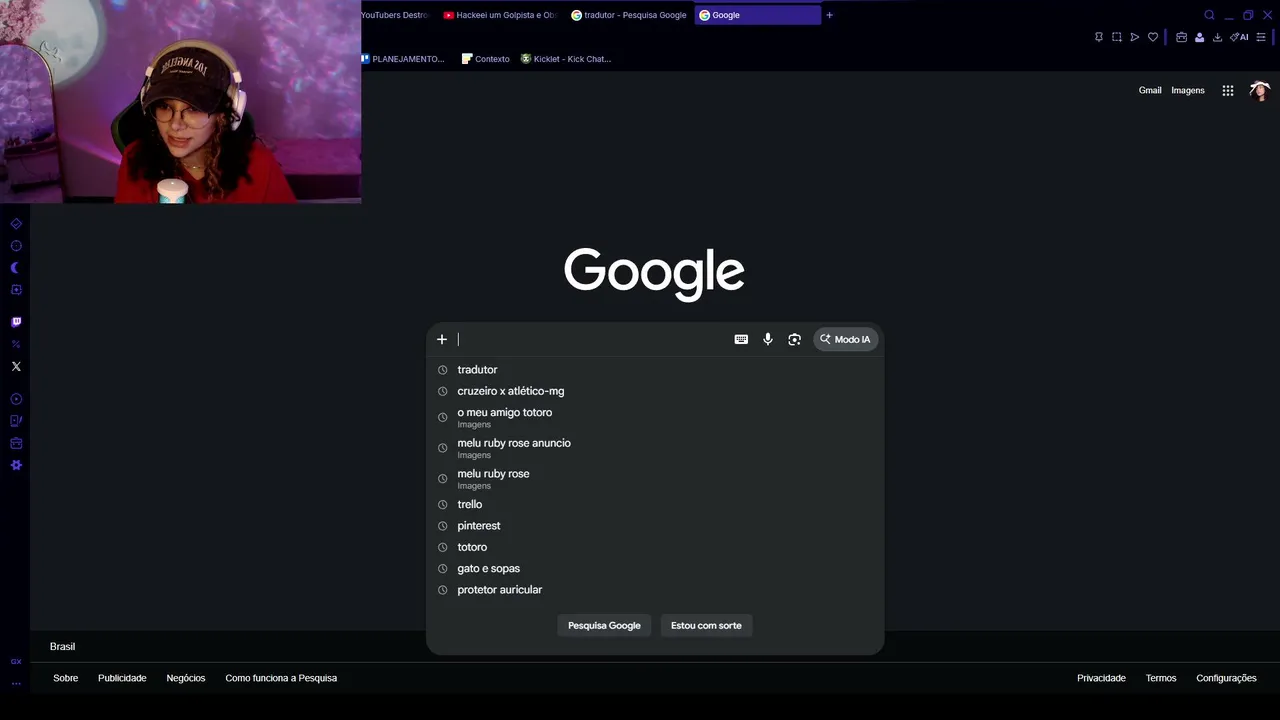Click the pin icon in the browser toolbar
The height and width of the screenshot is (720, 1280).
(x=1098, y=37)
